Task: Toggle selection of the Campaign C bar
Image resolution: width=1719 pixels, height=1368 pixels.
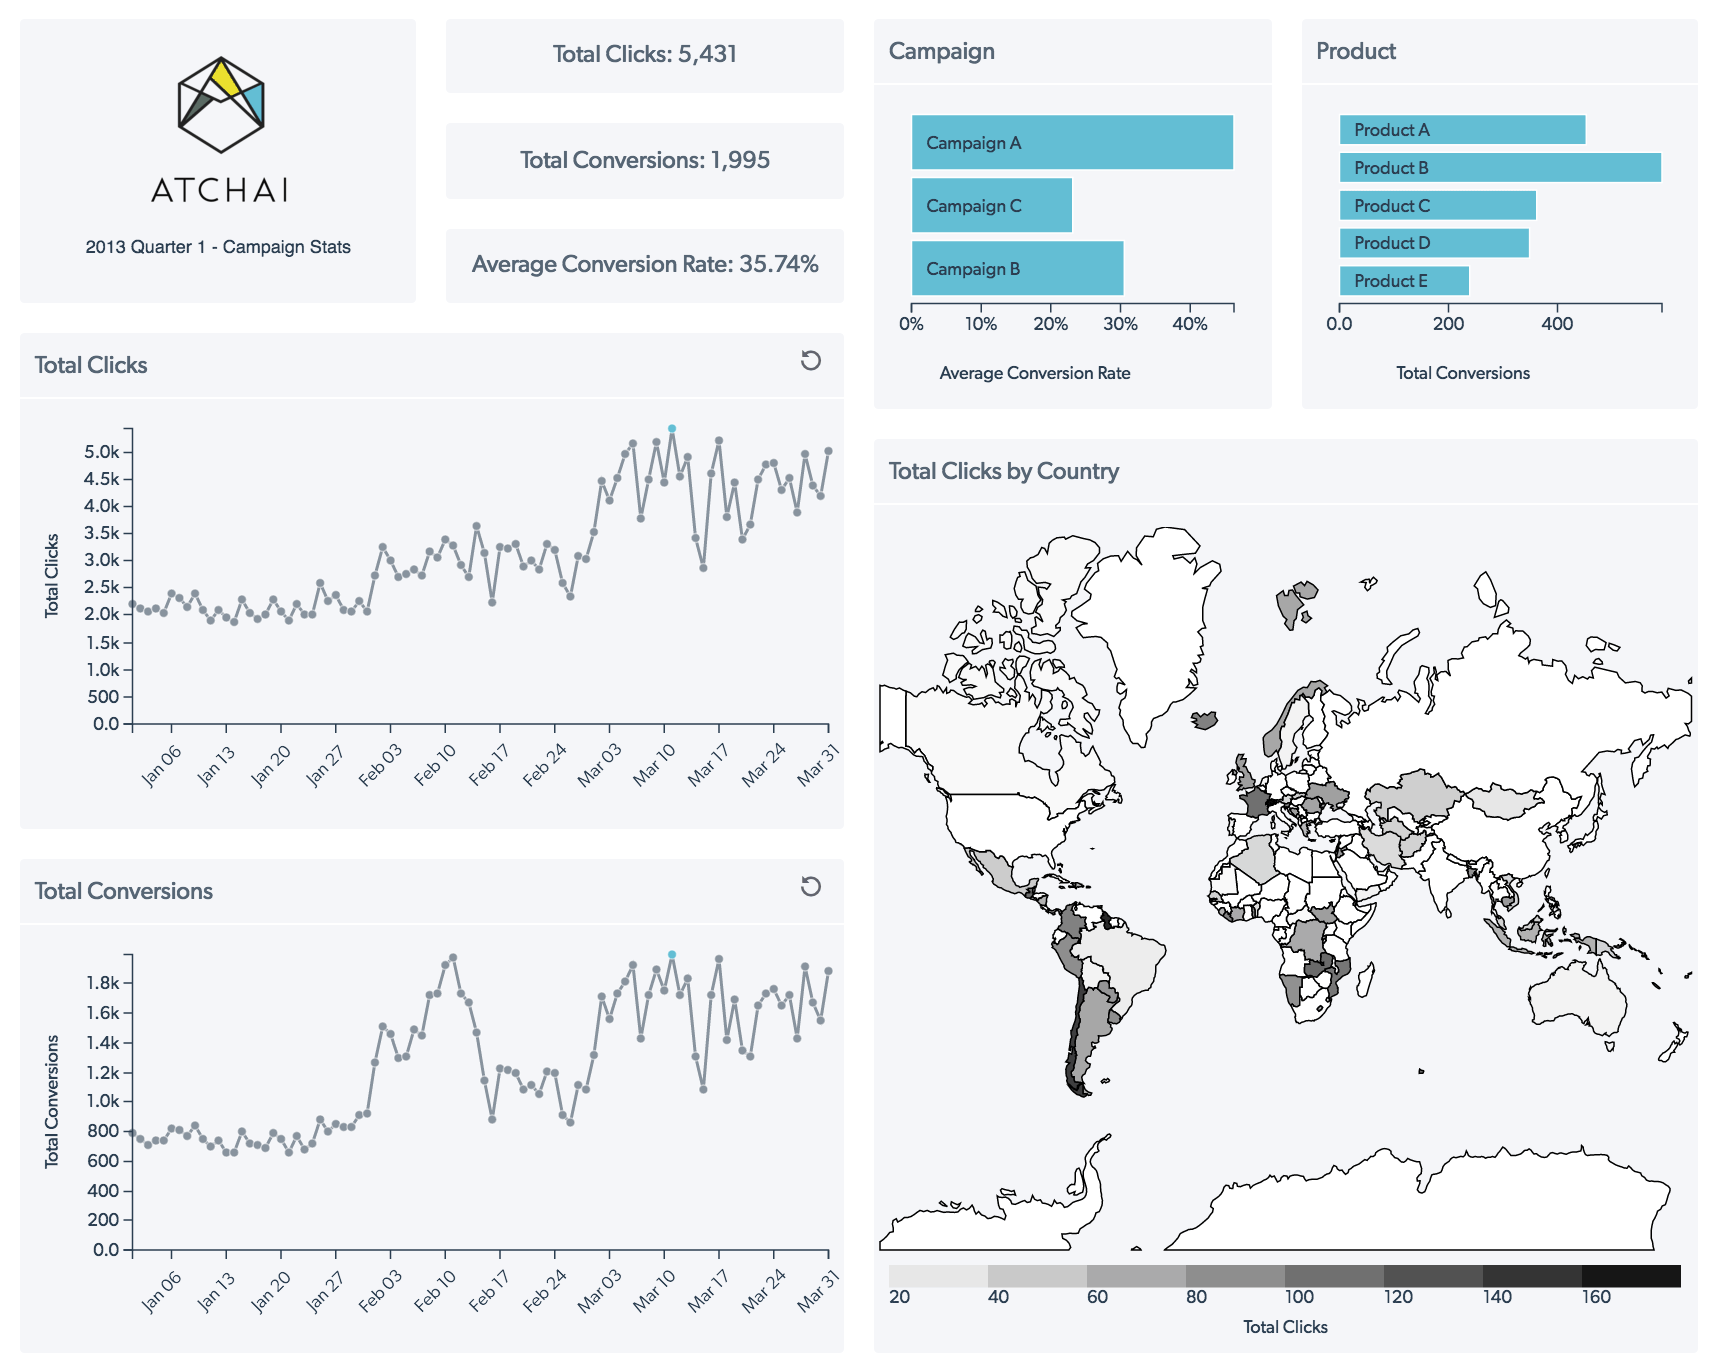Action: coord(990,206)
